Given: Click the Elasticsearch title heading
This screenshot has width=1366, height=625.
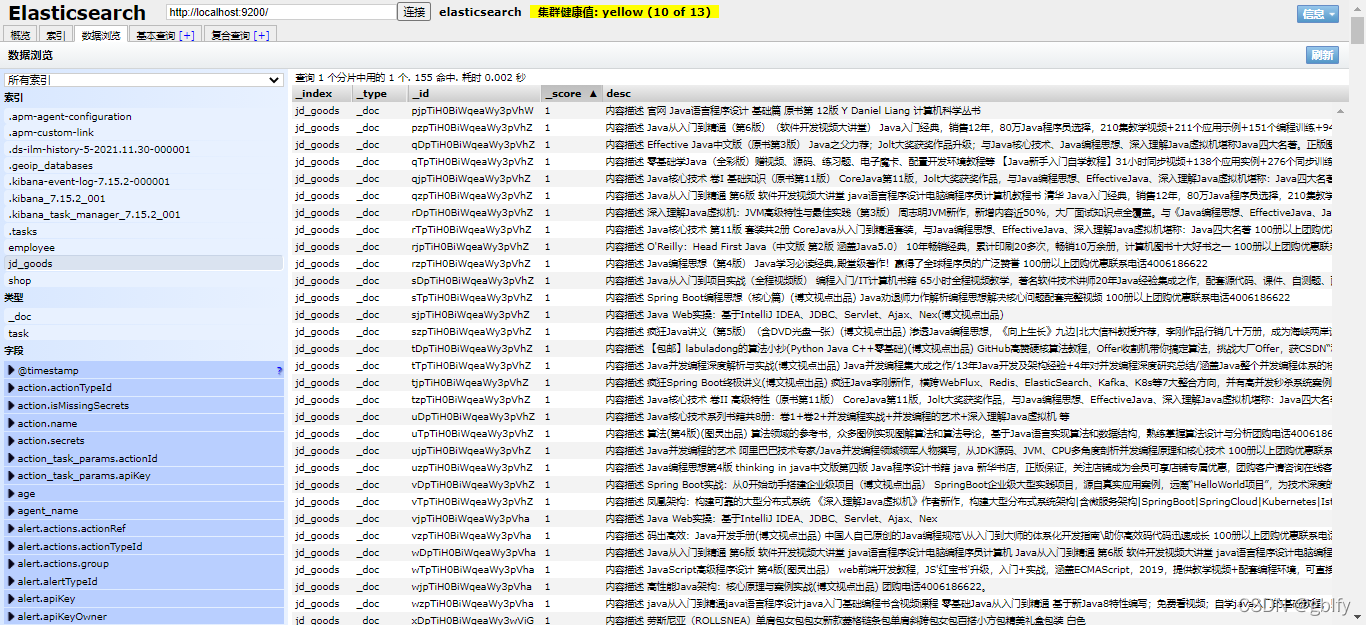Looking at the screenshot, I should 77,13.
